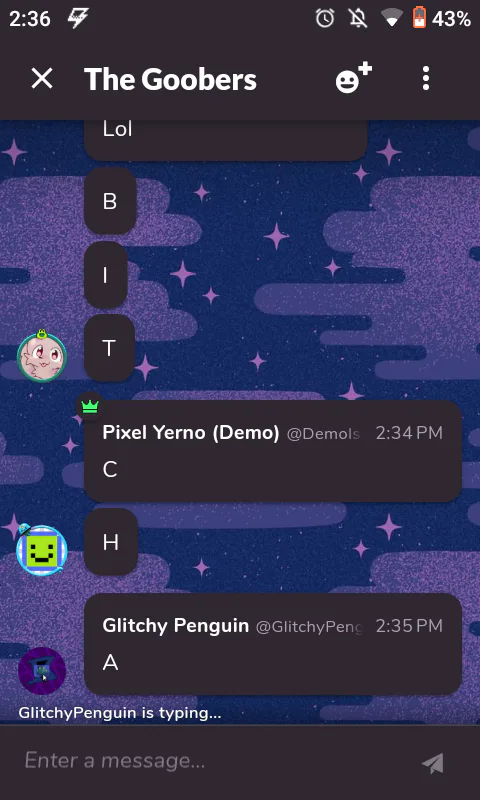Screen dimensions: 480x800
Task: Tap the Wi-Fi signal status icon
Action: coord(391,19)
